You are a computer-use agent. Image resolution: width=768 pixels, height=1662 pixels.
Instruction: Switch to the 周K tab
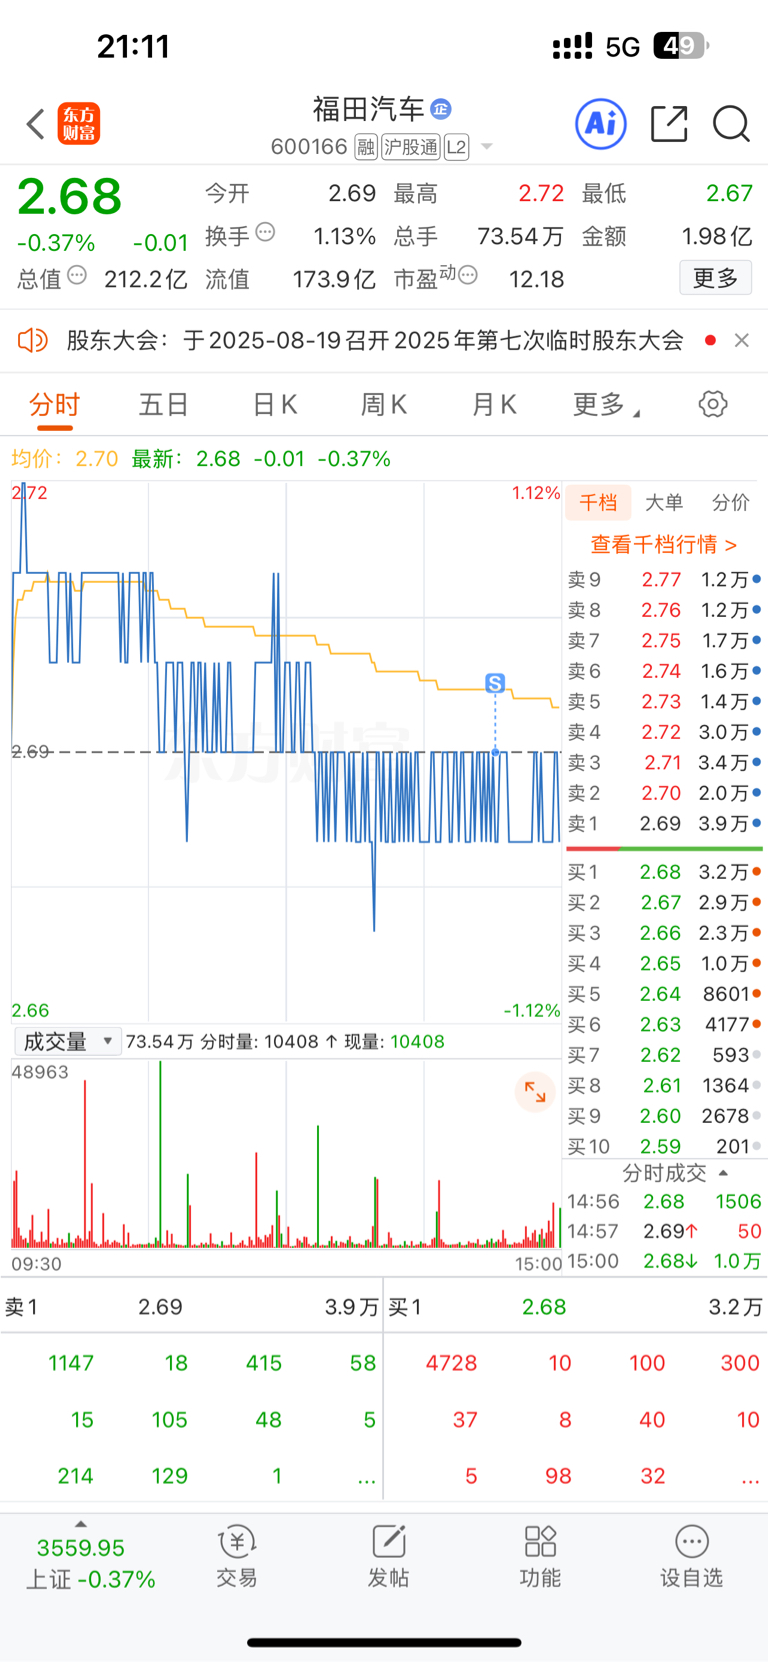(x=384, y=405)
